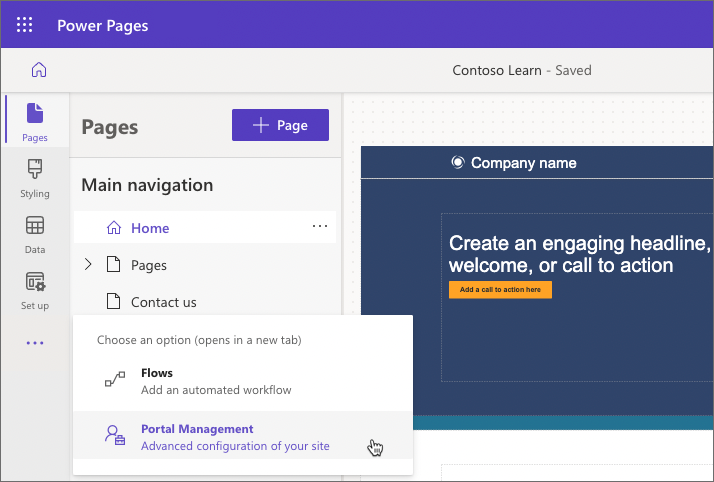Click the Add a call to action here button
Screen dimensions: 714x482
tap(500, 289)
